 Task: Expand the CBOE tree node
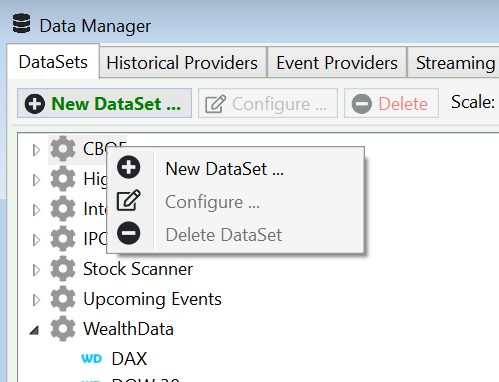pyautogui.click(x=36, y=150)
